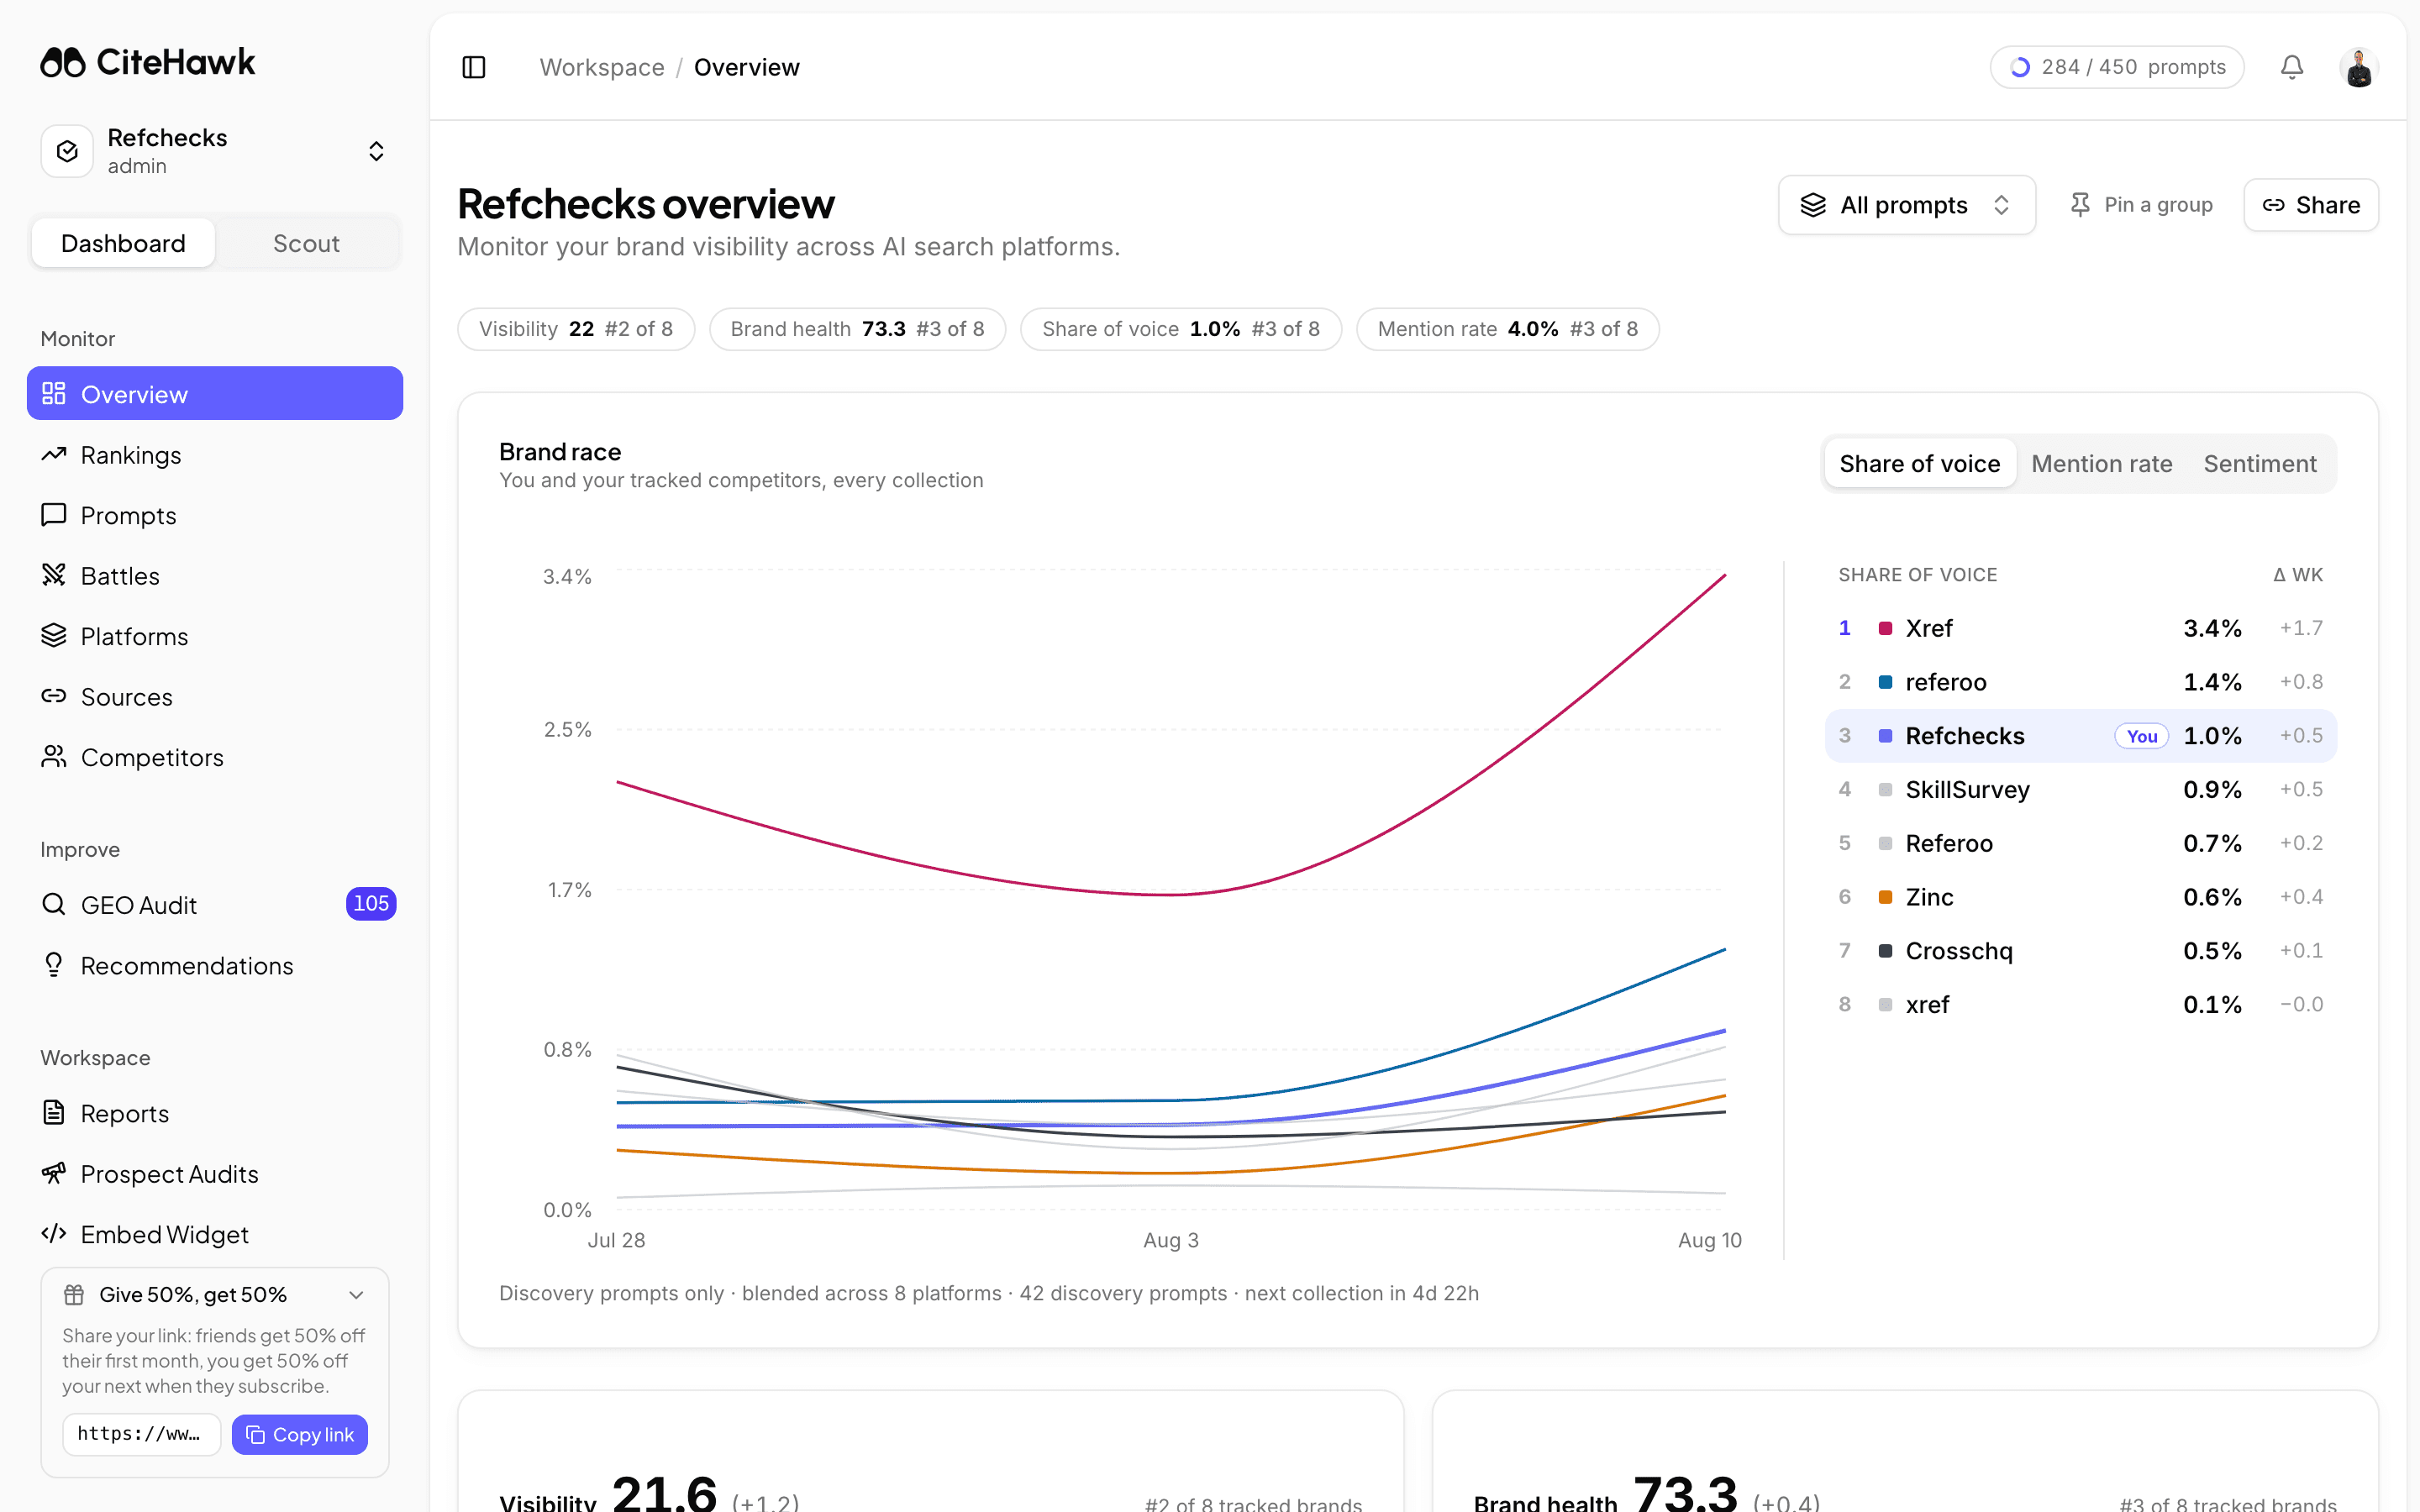Image resolution: width=2420 pixels, height=1512 pixels.
Task: Click the GEO Audit 105 badge
Action: point(371,904)
